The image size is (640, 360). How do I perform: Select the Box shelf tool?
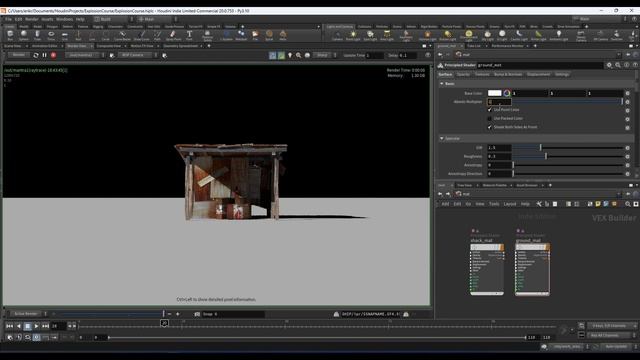[10, 36]
